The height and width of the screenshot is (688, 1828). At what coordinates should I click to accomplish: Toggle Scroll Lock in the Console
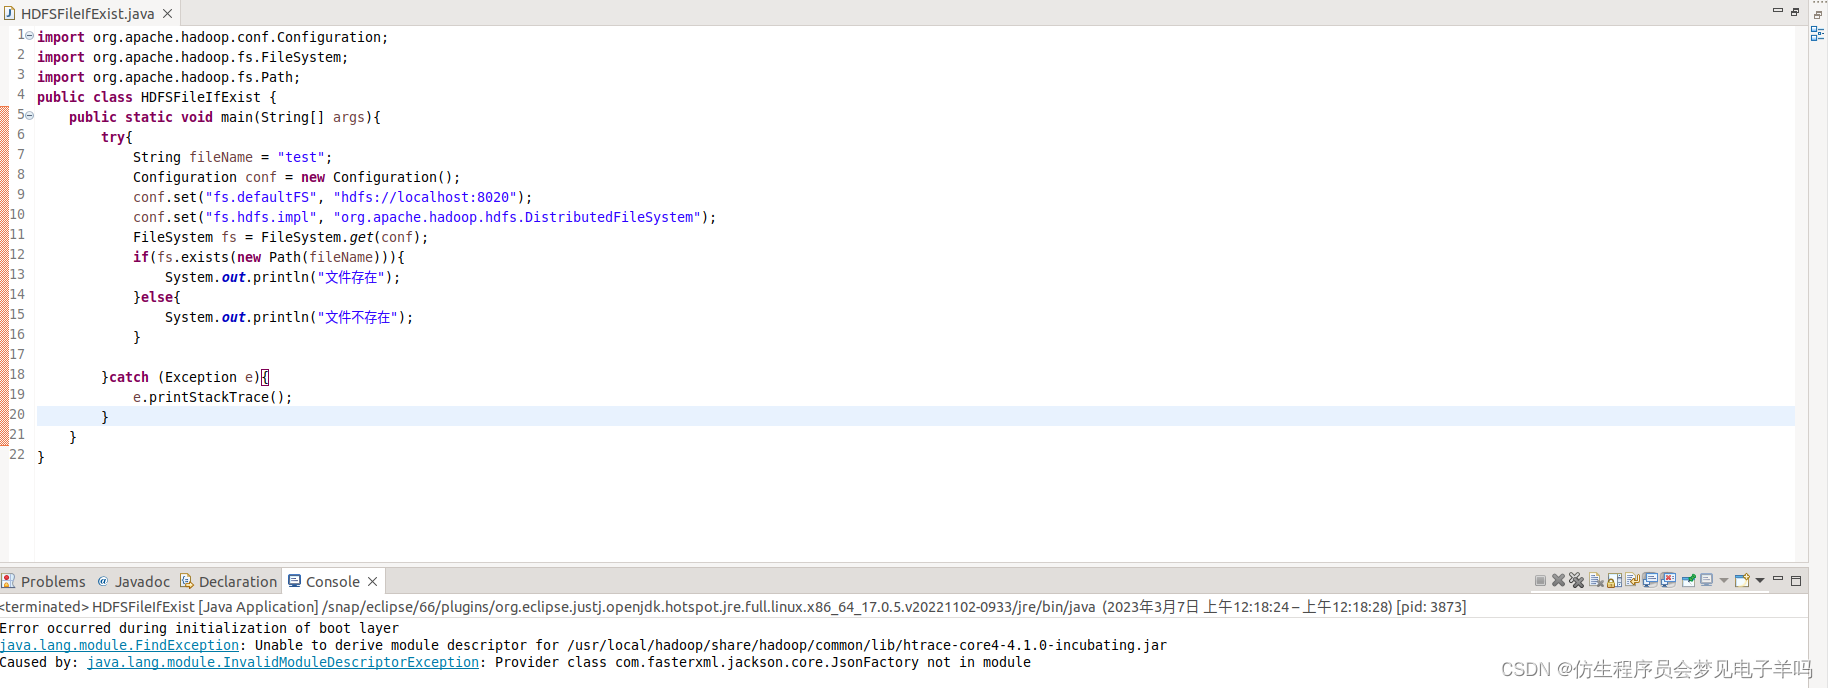tap(1614, 580)
